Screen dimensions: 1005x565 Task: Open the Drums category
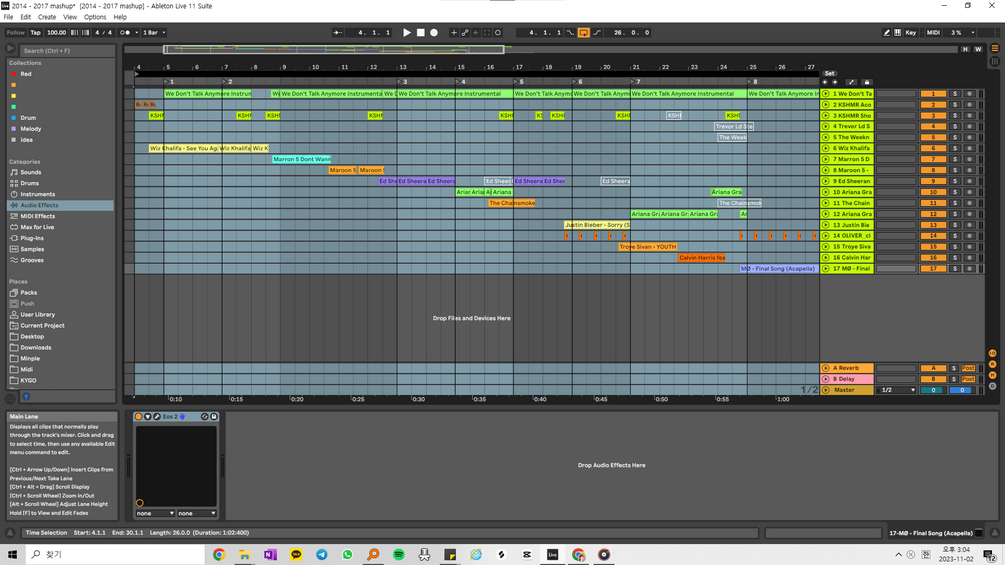tap(29, 183)
